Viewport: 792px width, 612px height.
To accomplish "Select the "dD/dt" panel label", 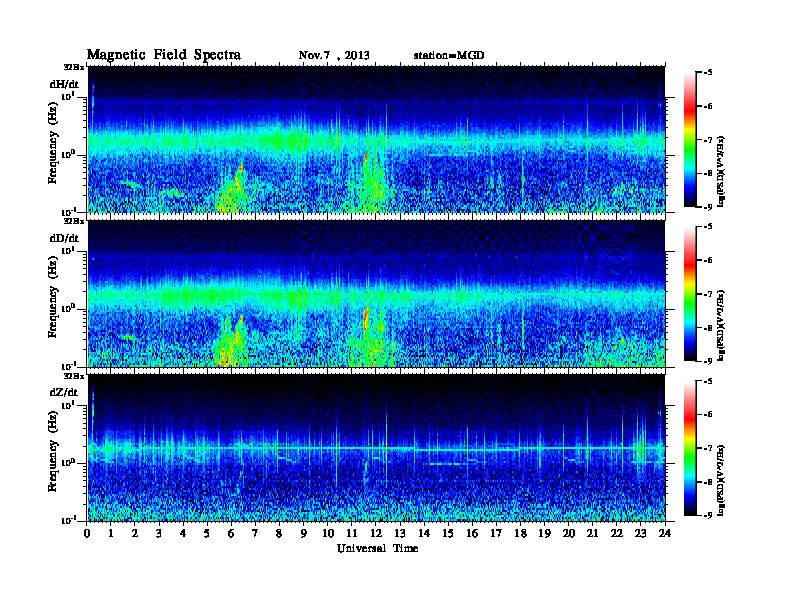I will click(x=64, y=238).
